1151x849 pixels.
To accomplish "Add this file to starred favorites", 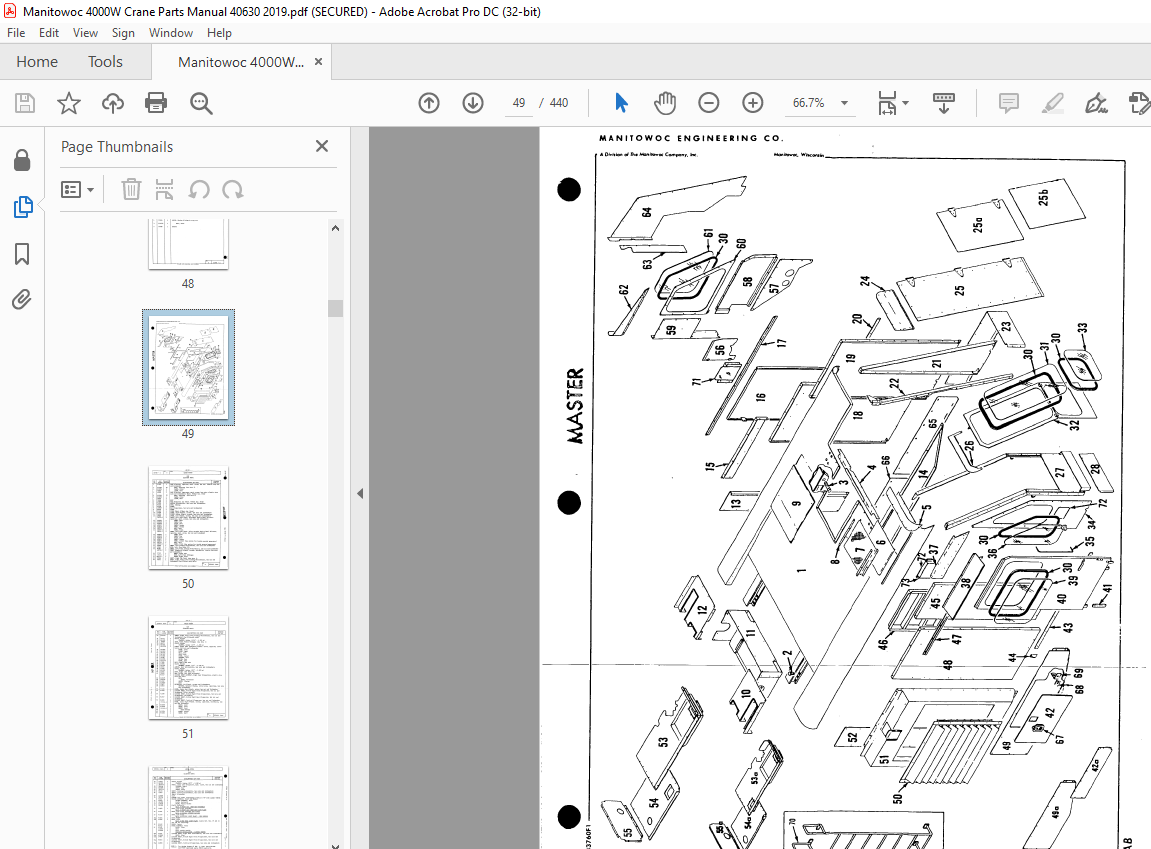I will pos(69,103).
